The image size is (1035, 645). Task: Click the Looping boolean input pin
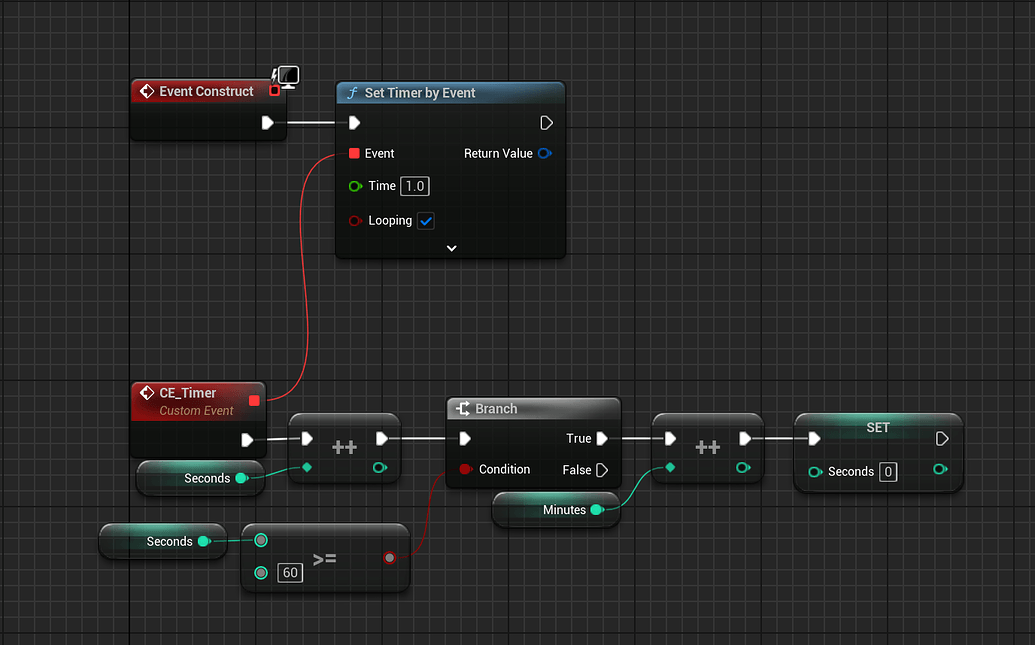(355, 221)
